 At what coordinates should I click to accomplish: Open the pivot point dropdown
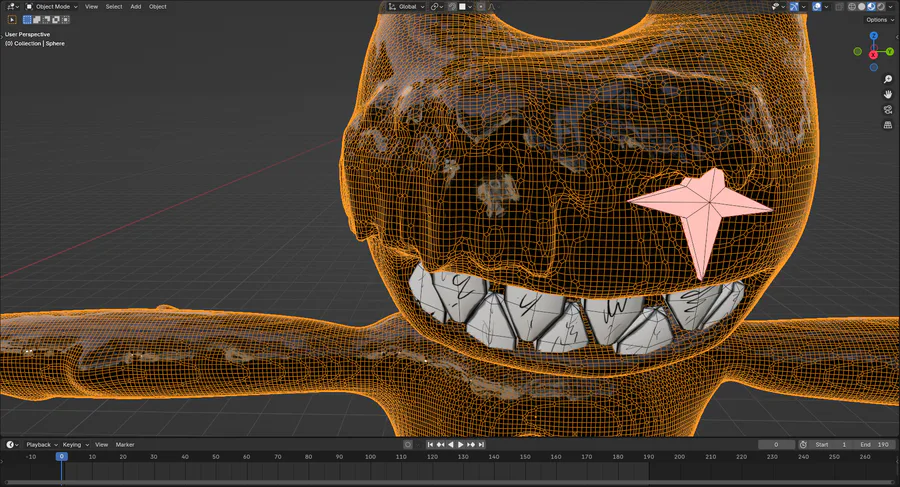[437, 6]
